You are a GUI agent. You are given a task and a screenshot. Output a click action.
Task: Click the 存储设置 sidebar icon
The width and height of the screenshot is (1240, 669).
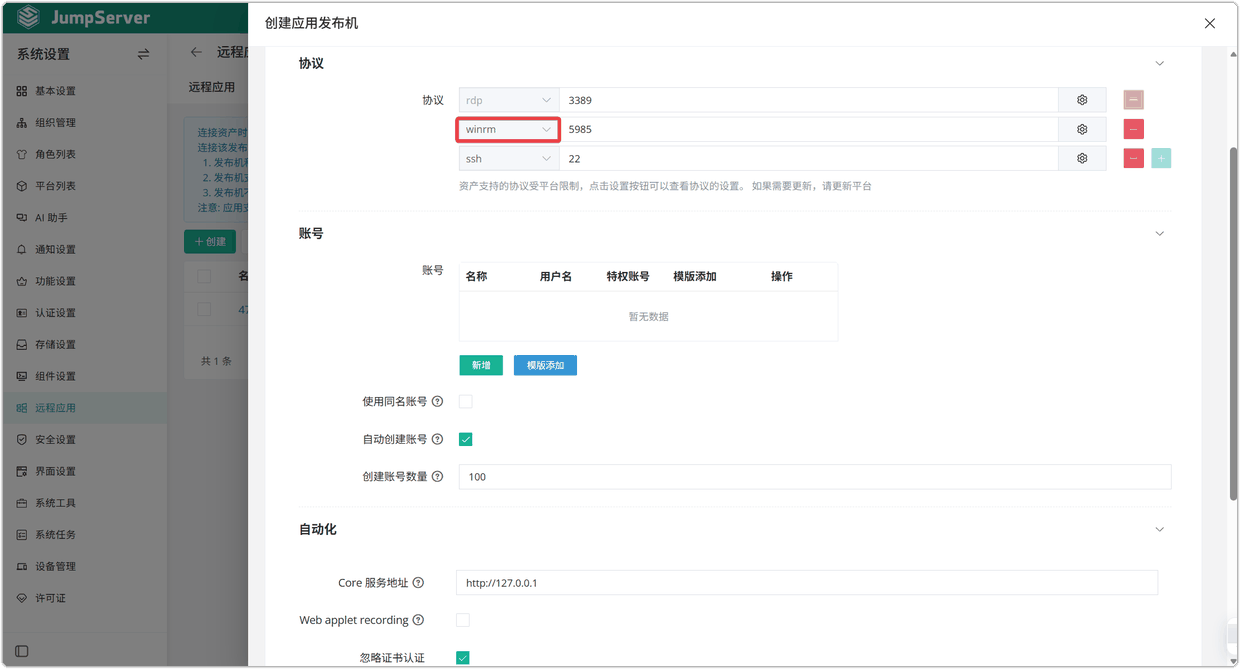22,345
